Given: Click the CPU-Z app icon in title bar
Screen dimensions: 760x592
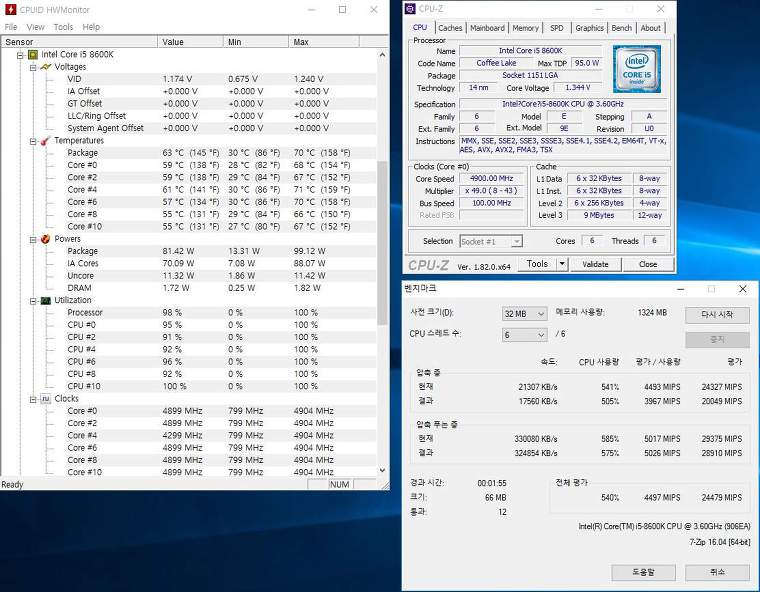Looking at the screenshot, I should click(x=411, y=9).
